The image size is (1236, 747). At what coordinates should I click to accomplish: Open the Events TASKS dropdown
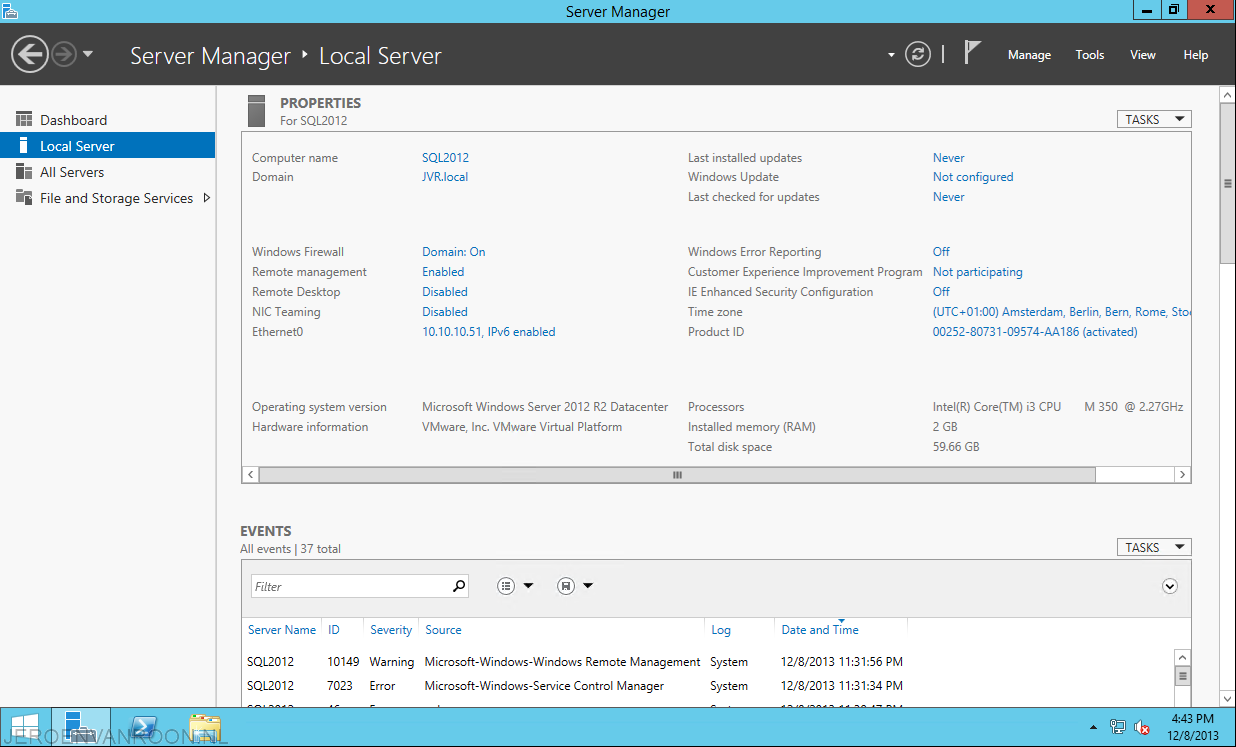click(1154, 547)
